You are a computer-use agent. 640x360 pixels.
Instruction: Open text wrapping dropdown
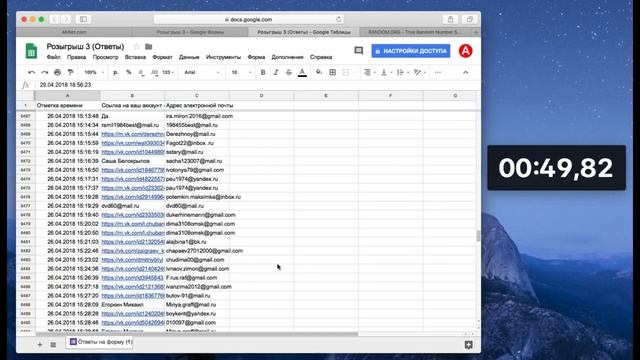pos(403,72)
